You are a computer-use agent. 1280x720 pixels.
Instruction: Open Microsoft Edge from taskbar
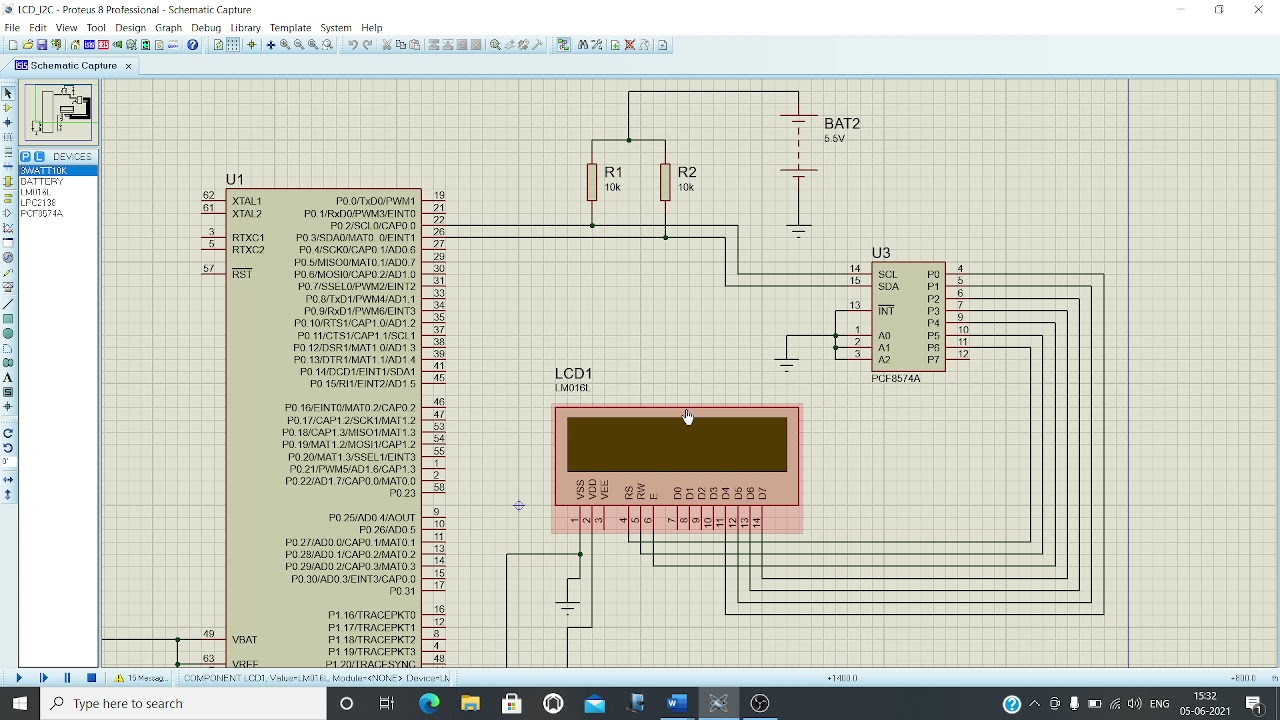click(429, 704)
